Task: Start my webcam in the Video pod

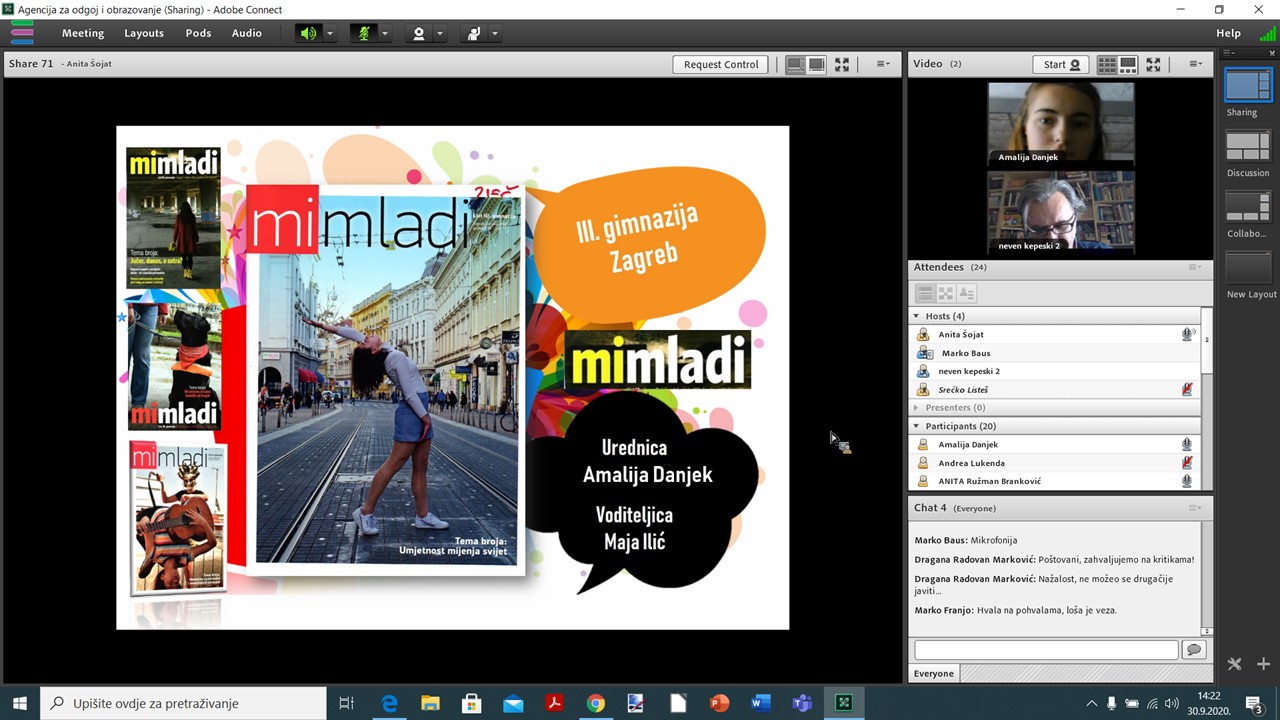Action: point(1061,64)
